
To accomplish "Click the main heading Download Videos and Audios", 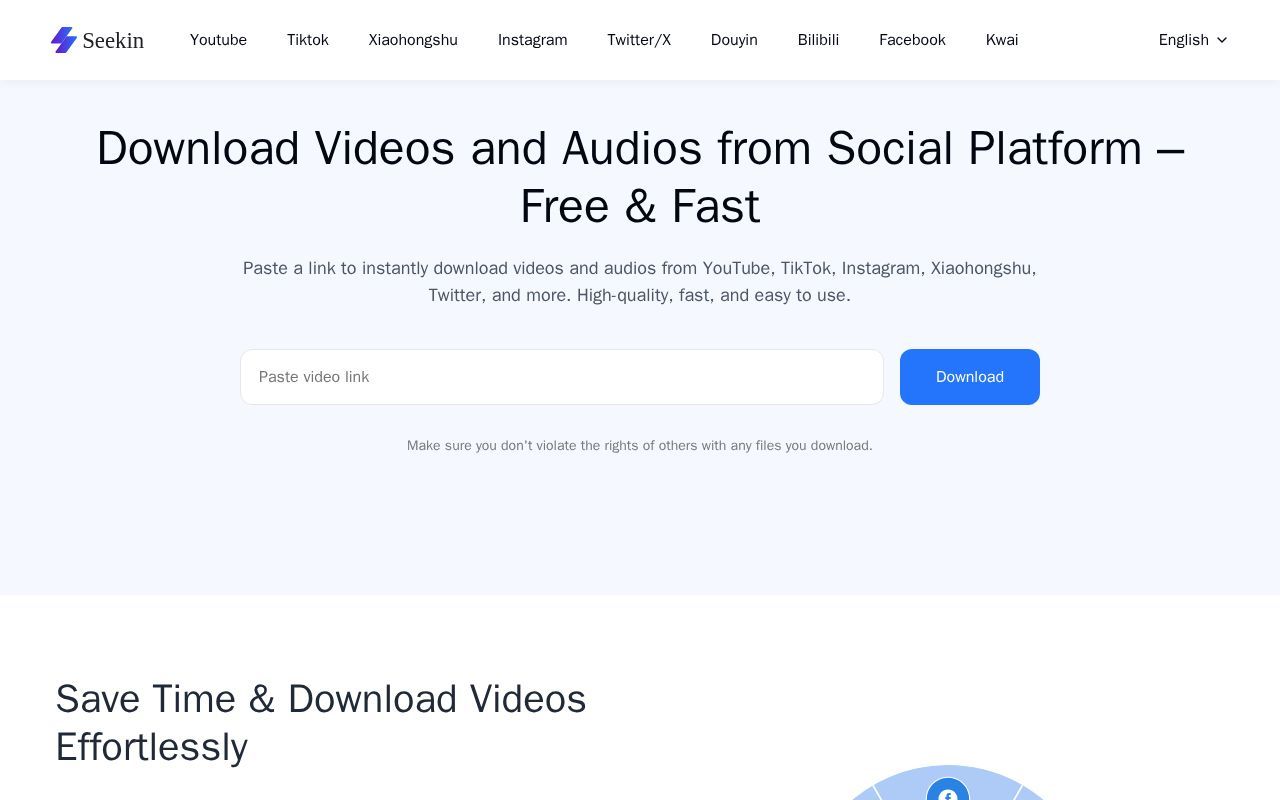I will 640,177.
